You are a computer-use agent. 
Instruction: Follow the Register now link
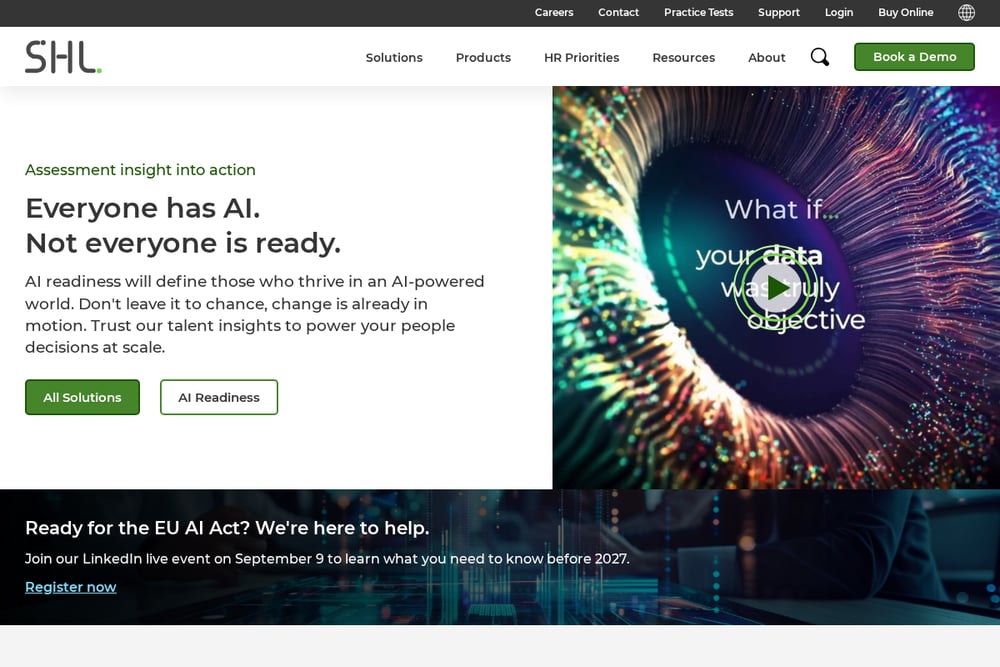(71, 587)
